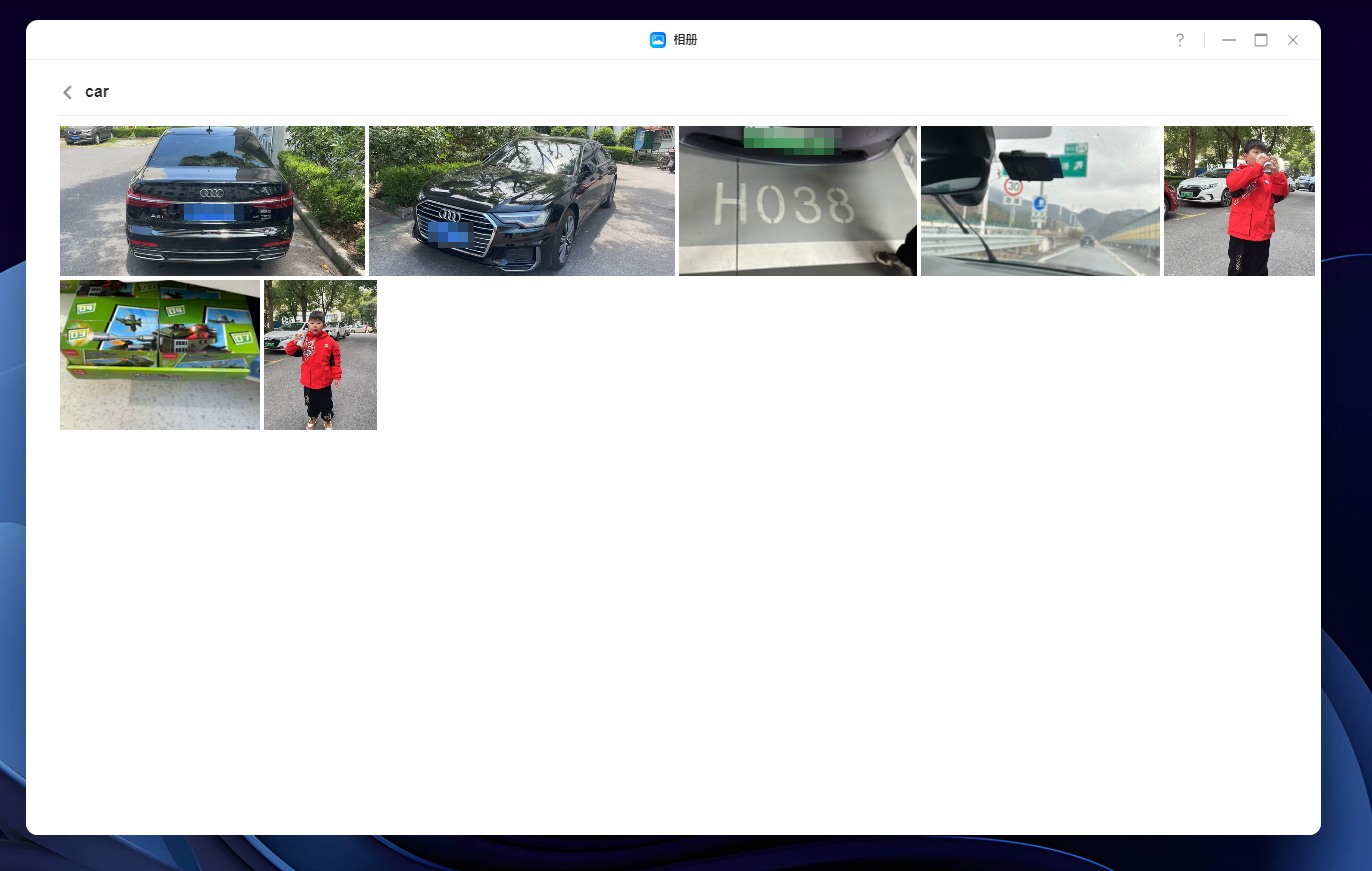The height and width of the screenshot is (871, 1372).
Task: Open help via the question mark icon
Action: 1179,40
